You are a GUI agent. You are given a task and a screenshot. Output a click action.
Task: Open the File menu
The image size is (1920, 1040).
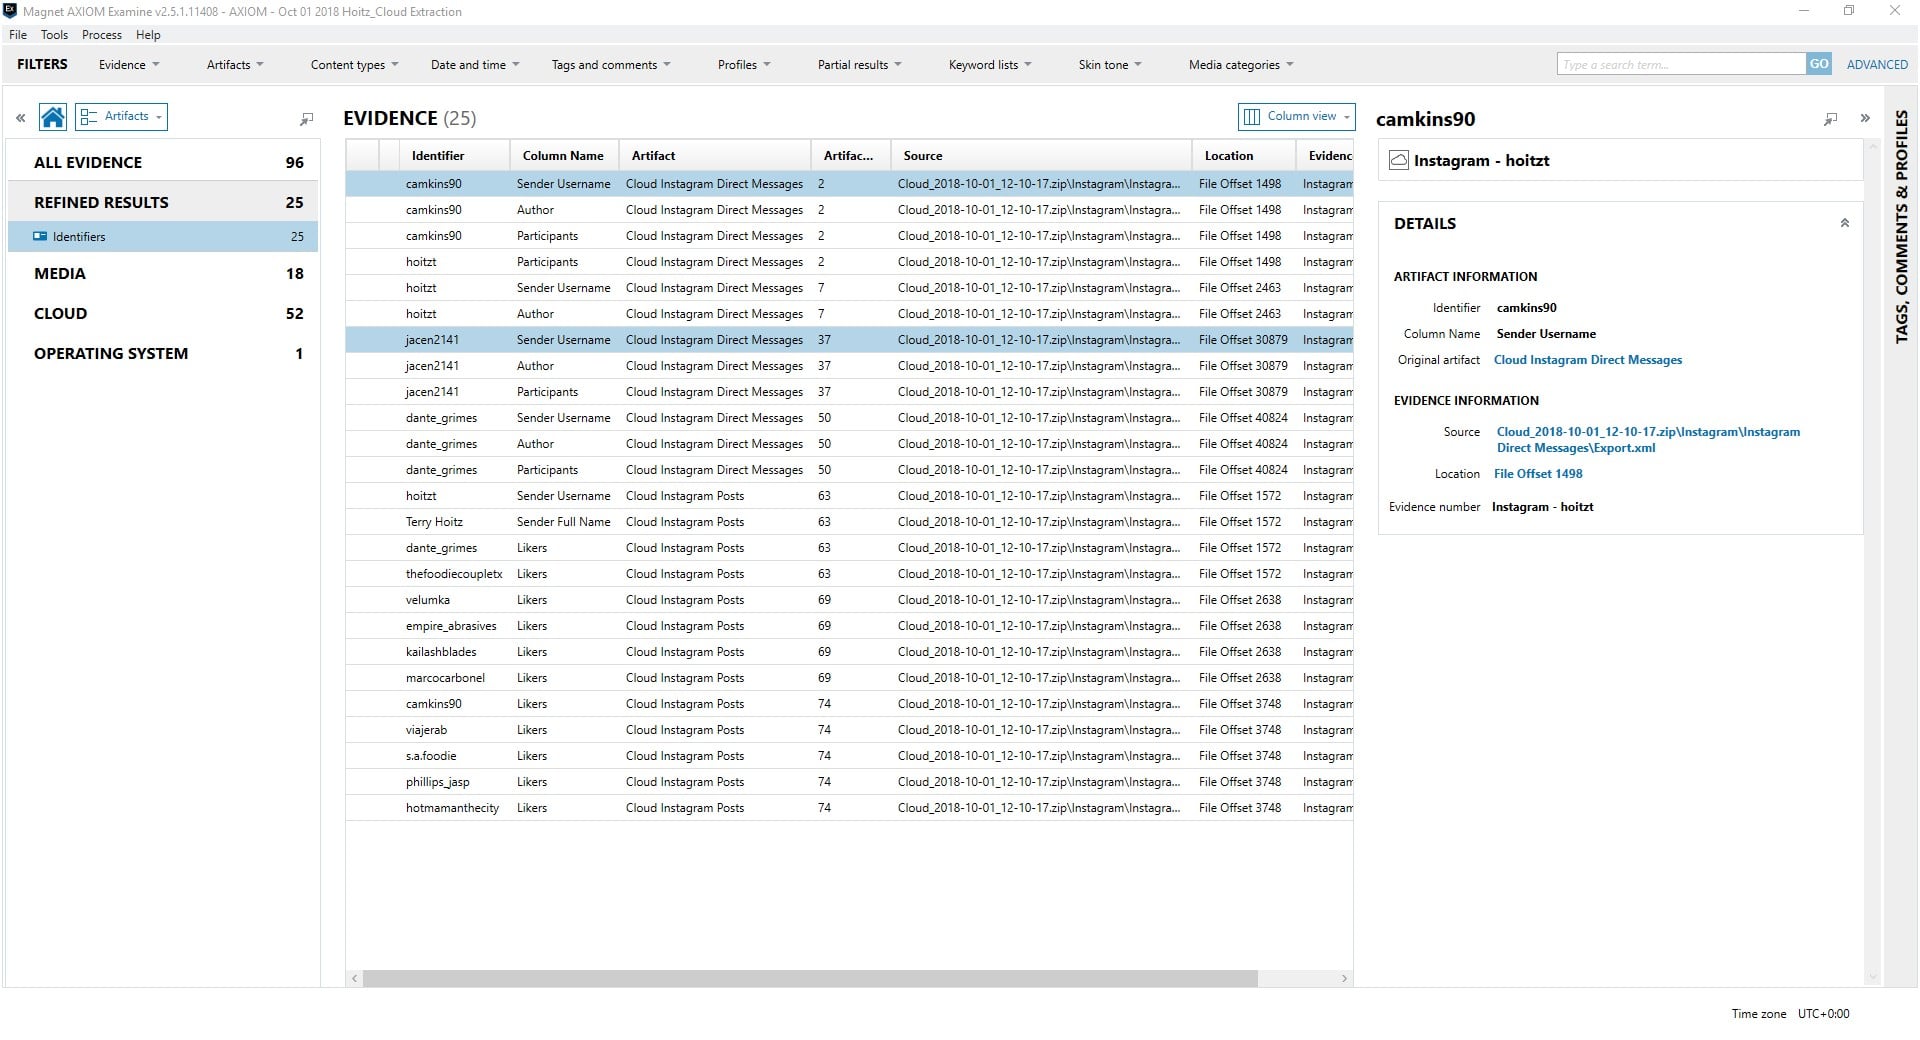tap(18, 35)
